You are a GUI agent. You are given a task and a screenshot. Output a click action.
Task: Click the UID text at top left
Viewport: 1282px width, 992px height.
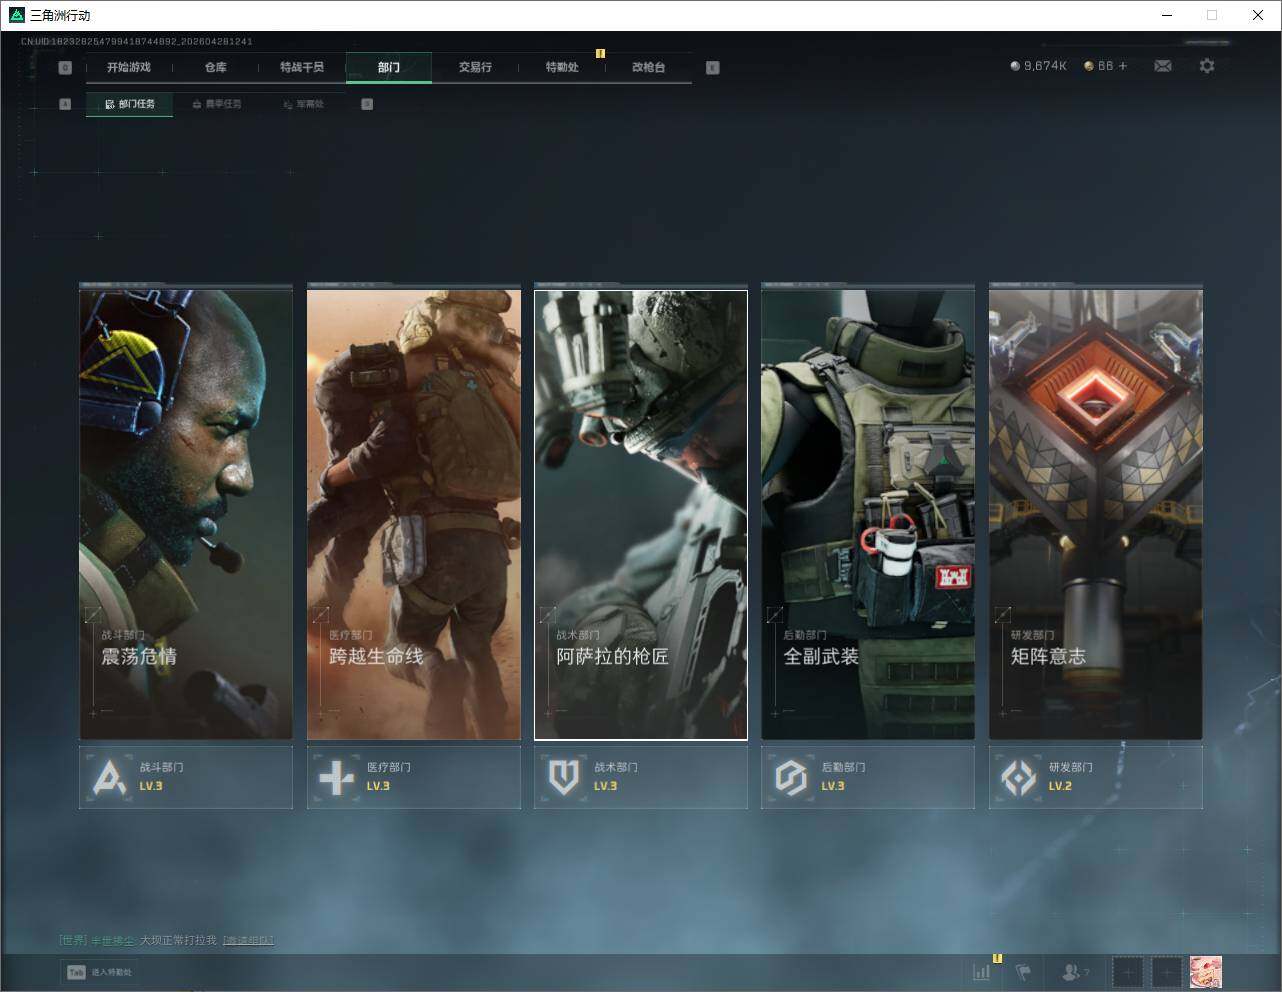[x=136, y=42]
